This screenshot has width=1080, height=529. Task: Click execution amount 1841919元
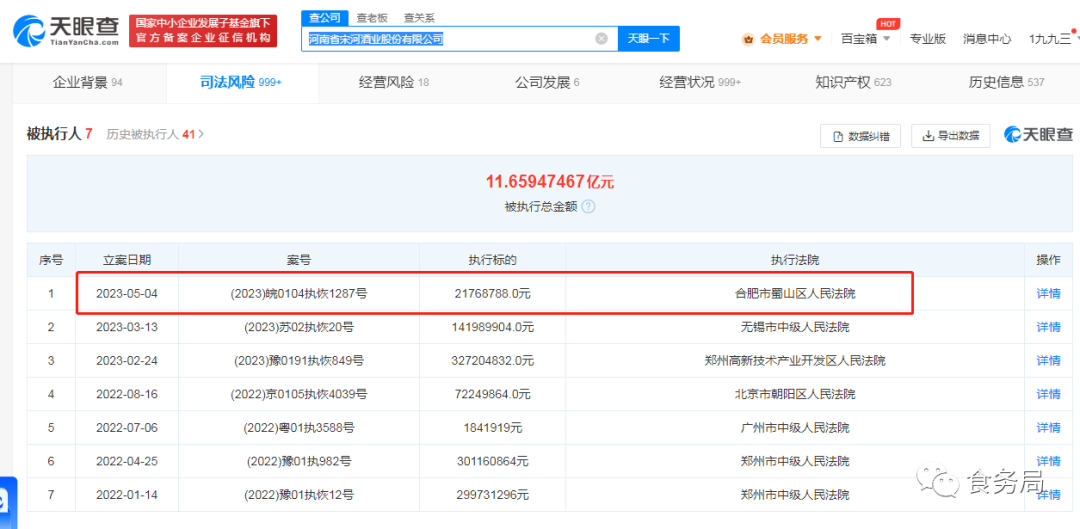coord(492,428)
